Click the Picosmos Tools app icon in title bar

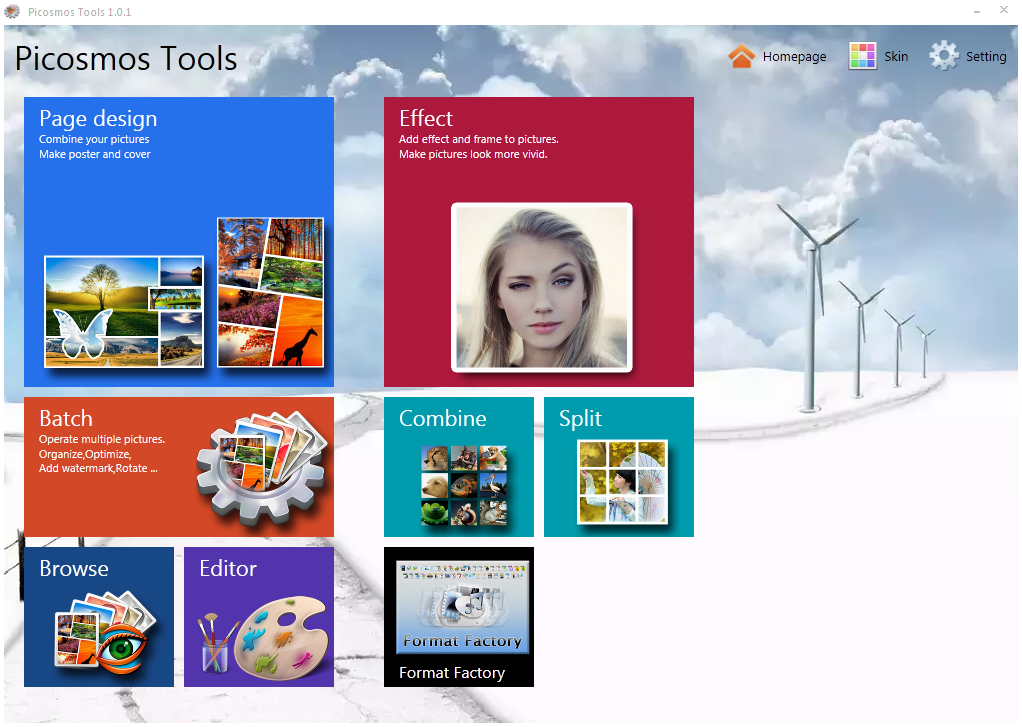(x=12, y=12)
